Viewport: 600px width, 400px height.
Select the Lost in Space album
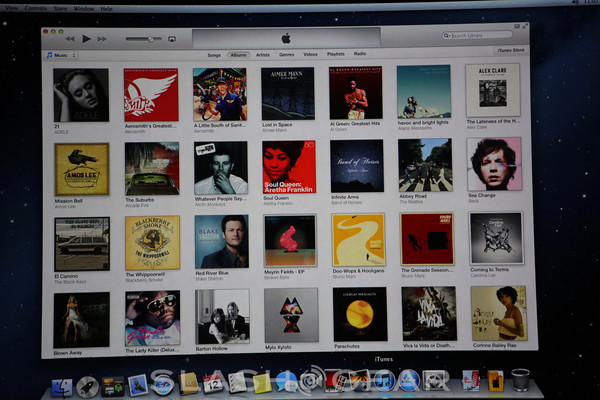point(288,93)
